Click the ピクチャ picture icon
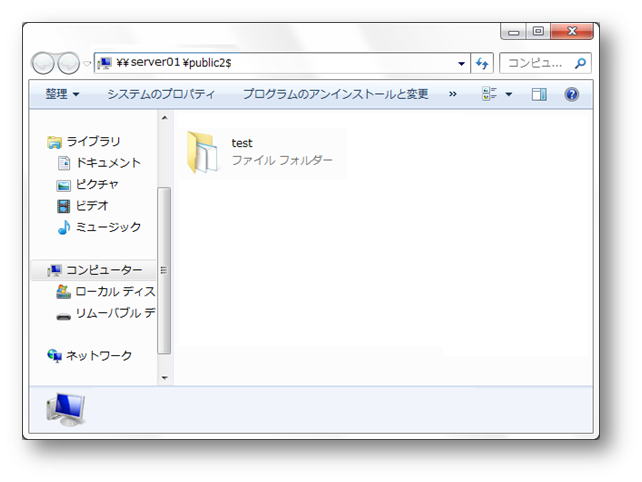This screenshot has height=482, width=642. (63, 186)
